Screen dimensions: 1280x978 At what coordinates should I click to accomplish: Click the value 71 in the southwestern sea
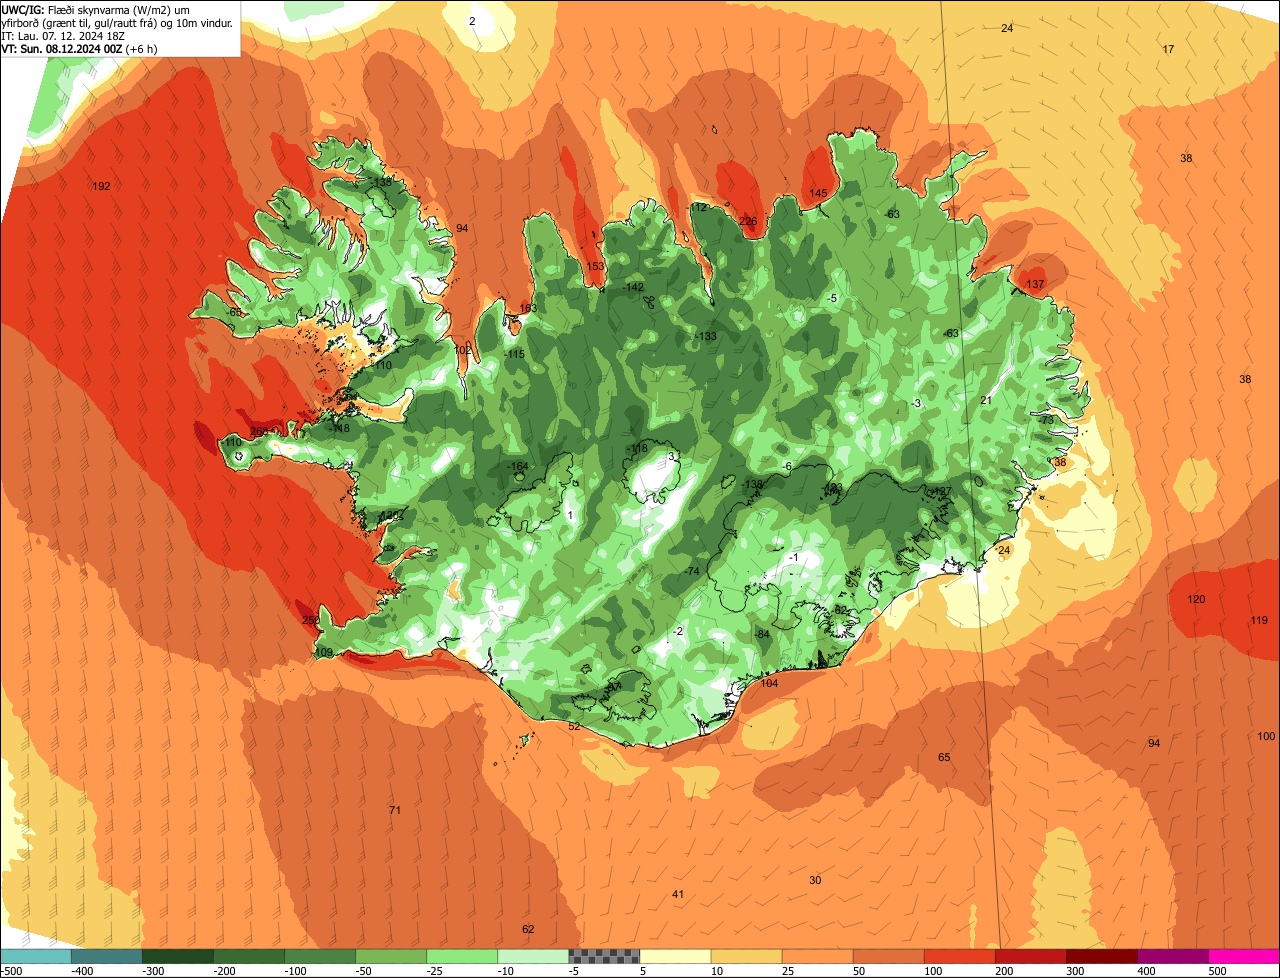pos(394,809)
